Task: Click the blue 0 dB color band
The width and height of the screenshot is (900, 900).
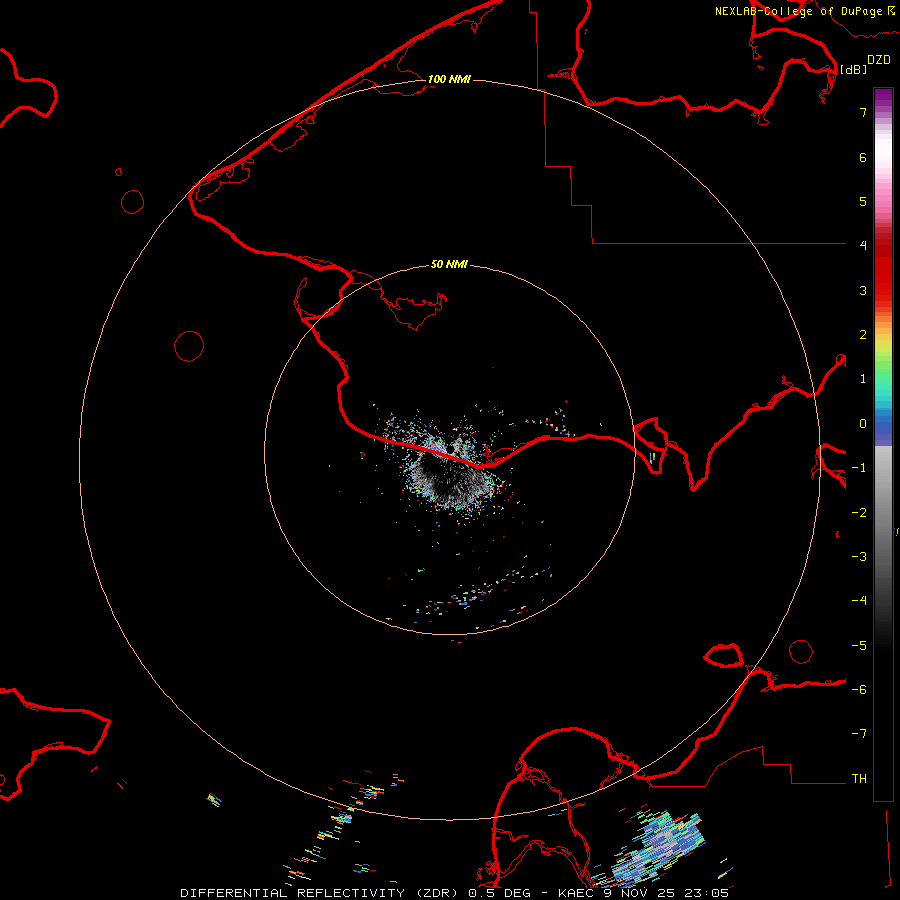Action: [x=883, y=426]
